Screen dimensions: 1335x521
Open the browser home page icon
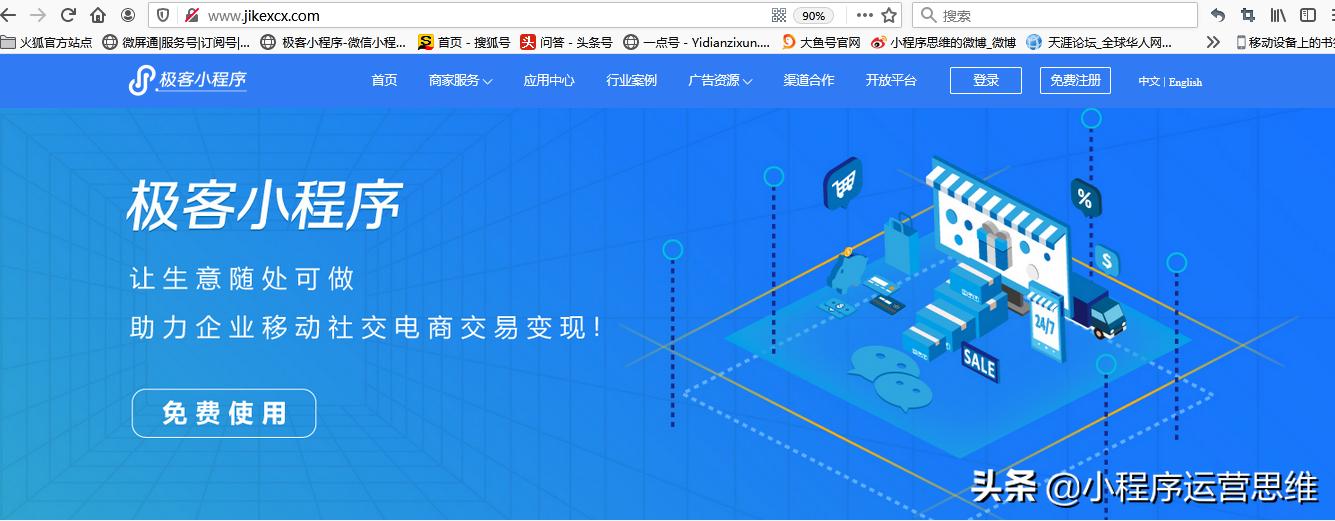click(98, 15)
